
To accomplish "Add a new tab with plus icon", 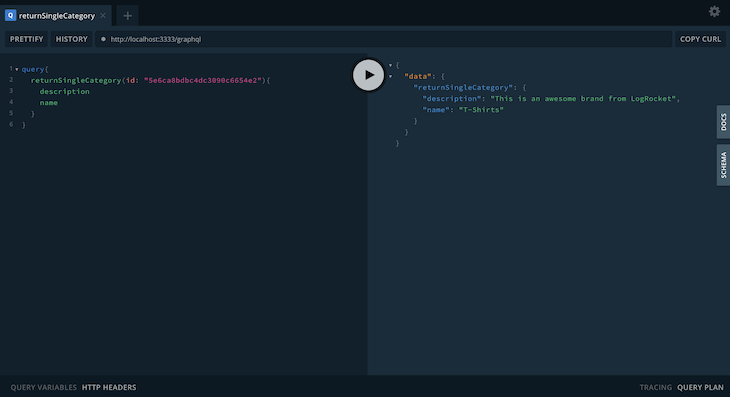I will click(x=127, y=16).
